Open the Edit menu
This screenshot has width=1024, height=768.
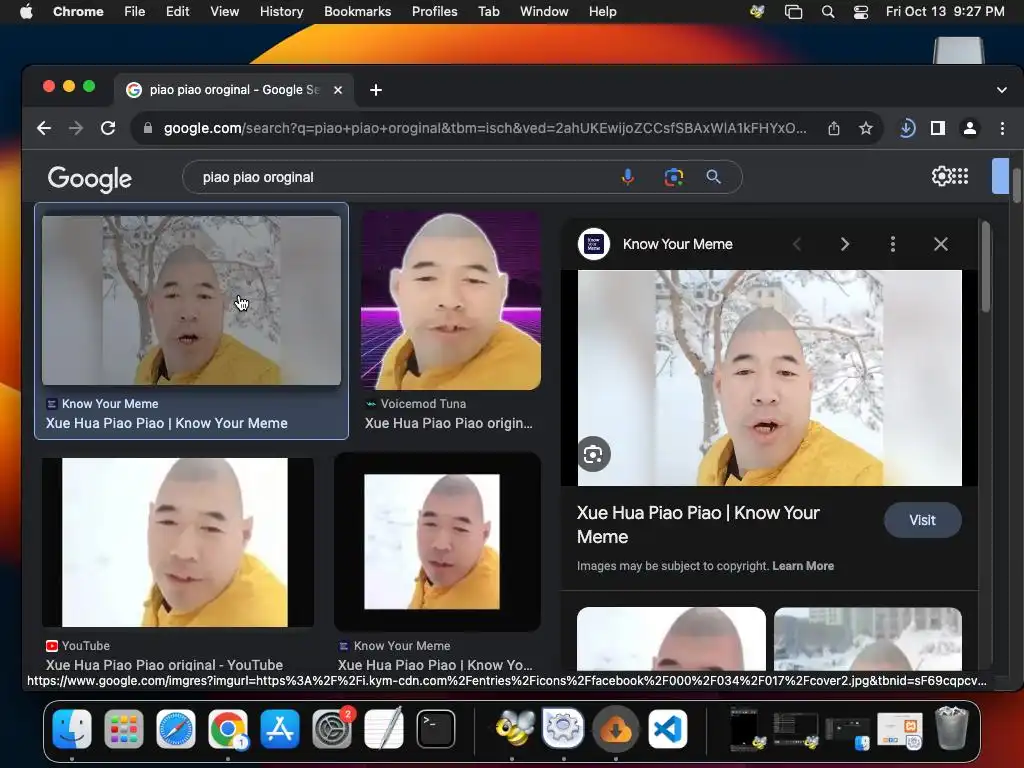pos(178,12)
